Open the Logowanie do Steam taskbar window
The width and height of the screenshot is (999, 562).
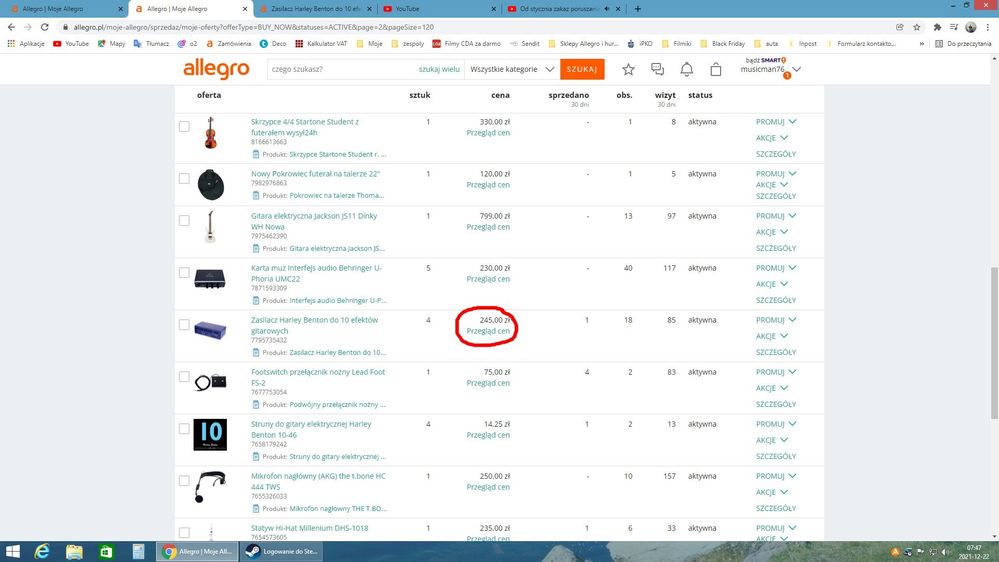click(x=282, y=551)
